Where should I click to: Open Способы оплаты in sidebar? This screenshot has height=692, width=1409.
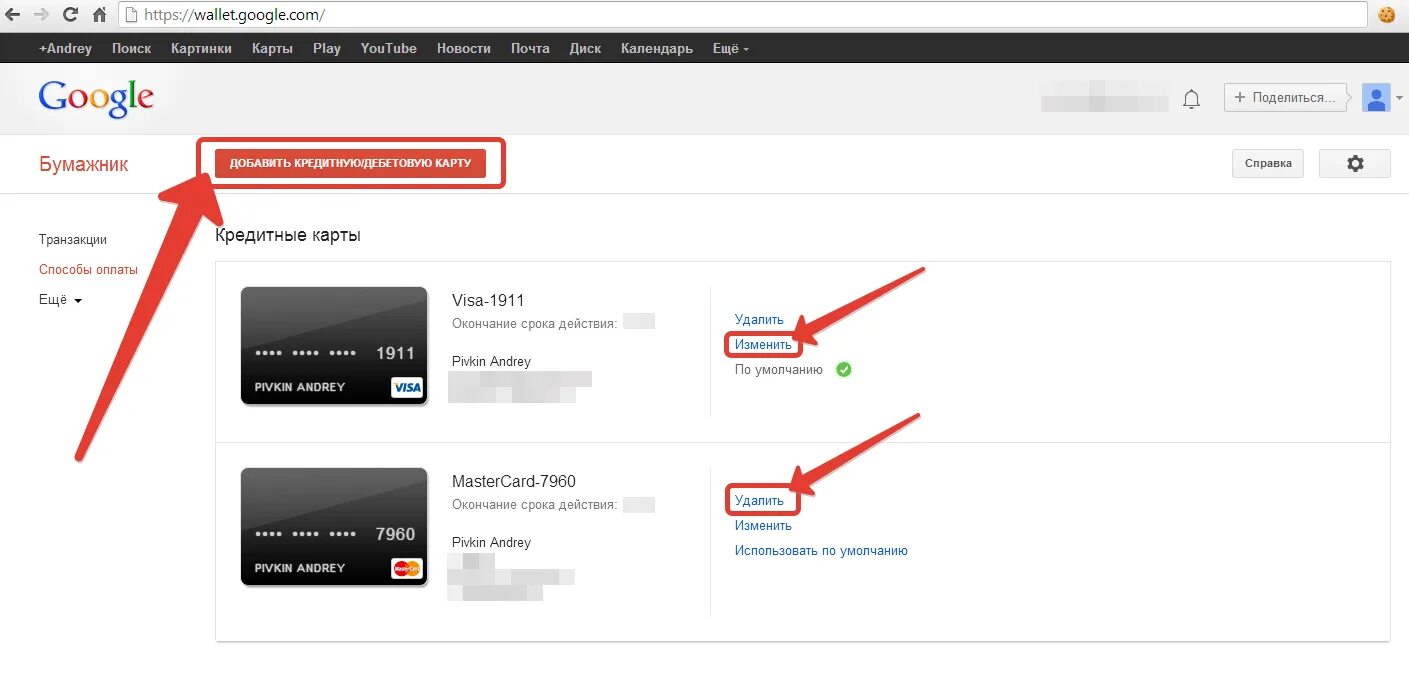(x=88, y=270)
